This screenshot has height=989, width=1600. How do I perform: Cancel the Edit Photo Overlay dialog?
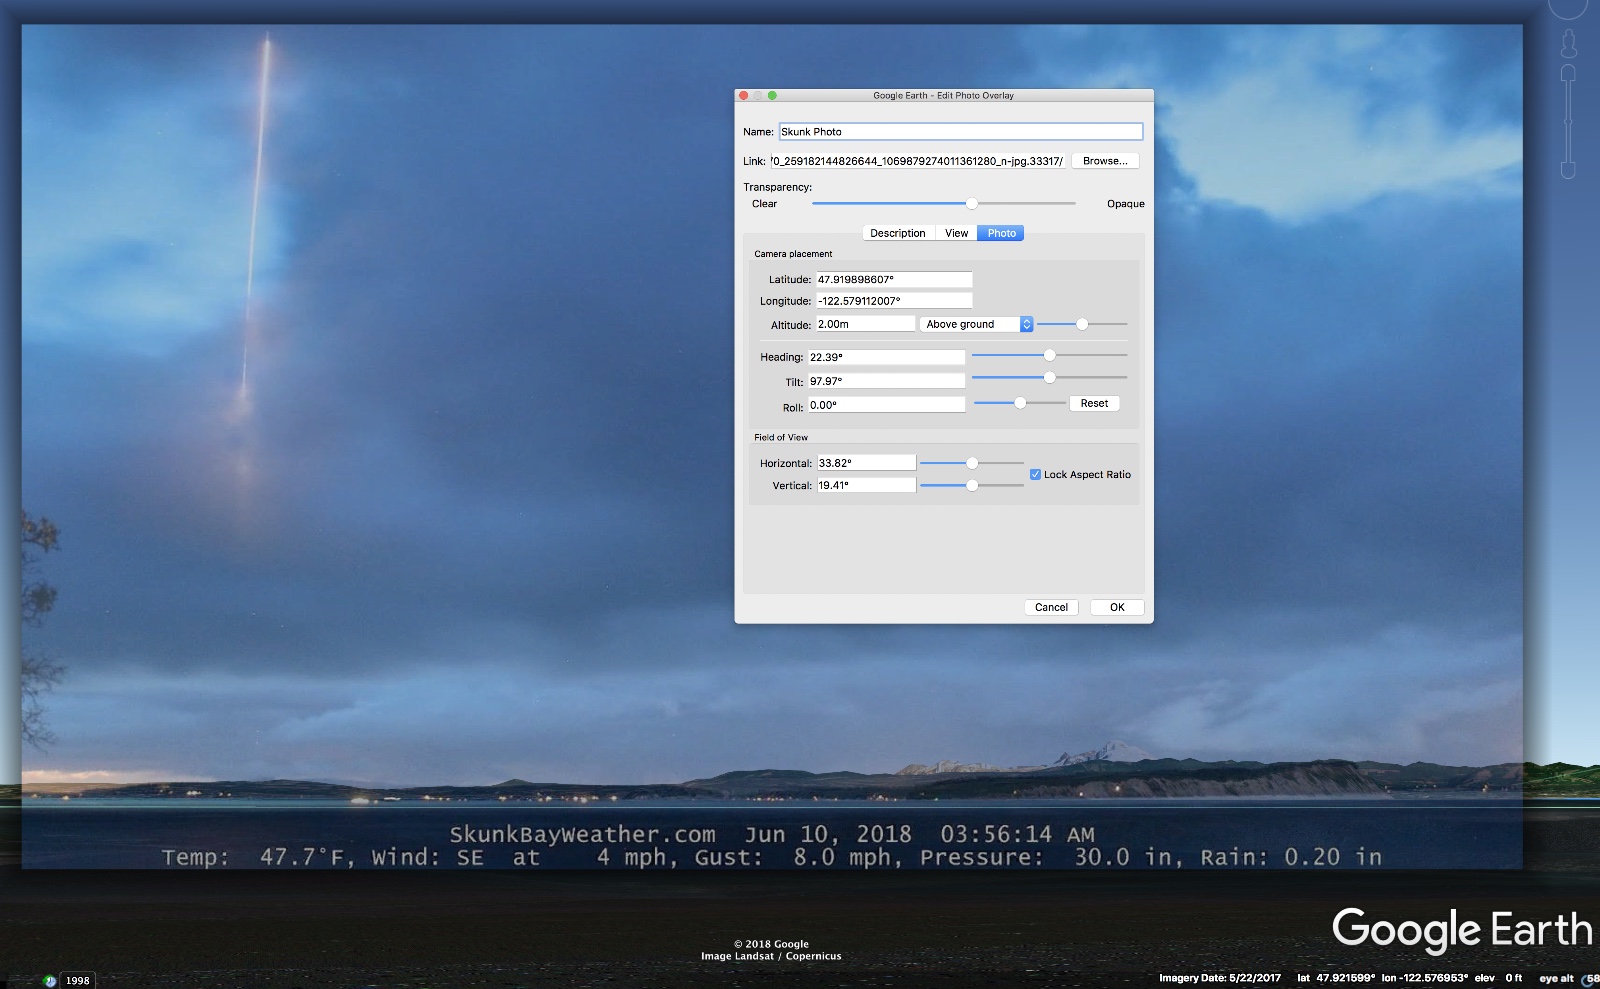(1051, 607)
